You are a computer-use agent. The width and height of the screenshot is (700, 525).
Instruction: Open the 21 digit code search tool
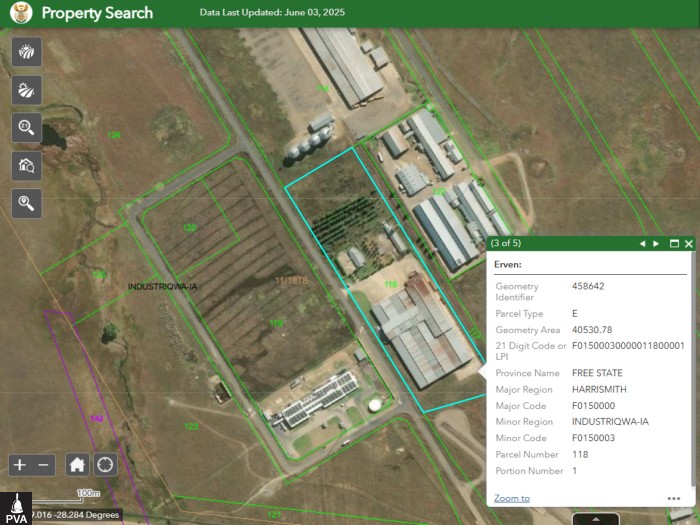(27, 128)
